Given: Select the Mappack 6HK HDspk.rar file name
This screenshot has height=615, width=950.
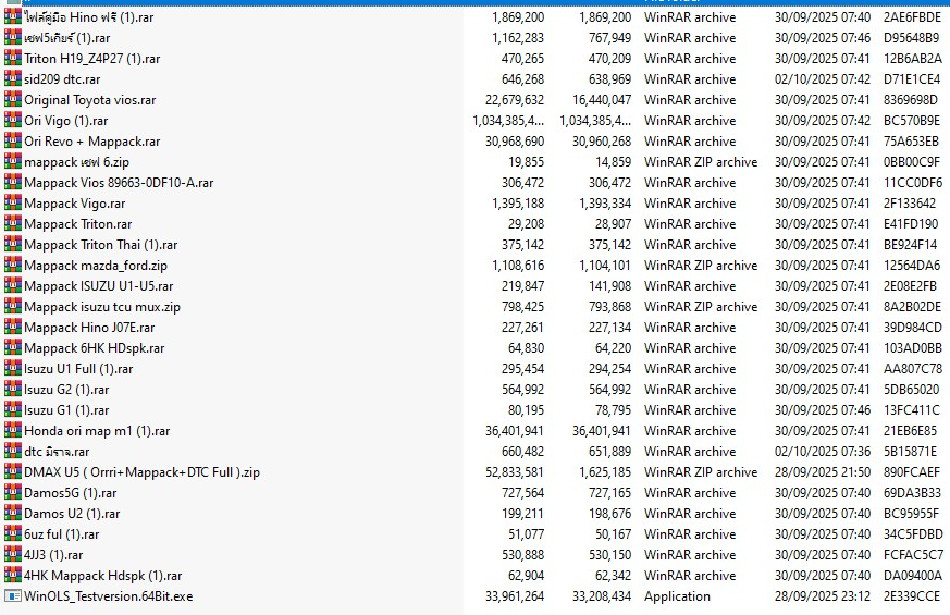Looking at the screenshot, I should (94, 348).
